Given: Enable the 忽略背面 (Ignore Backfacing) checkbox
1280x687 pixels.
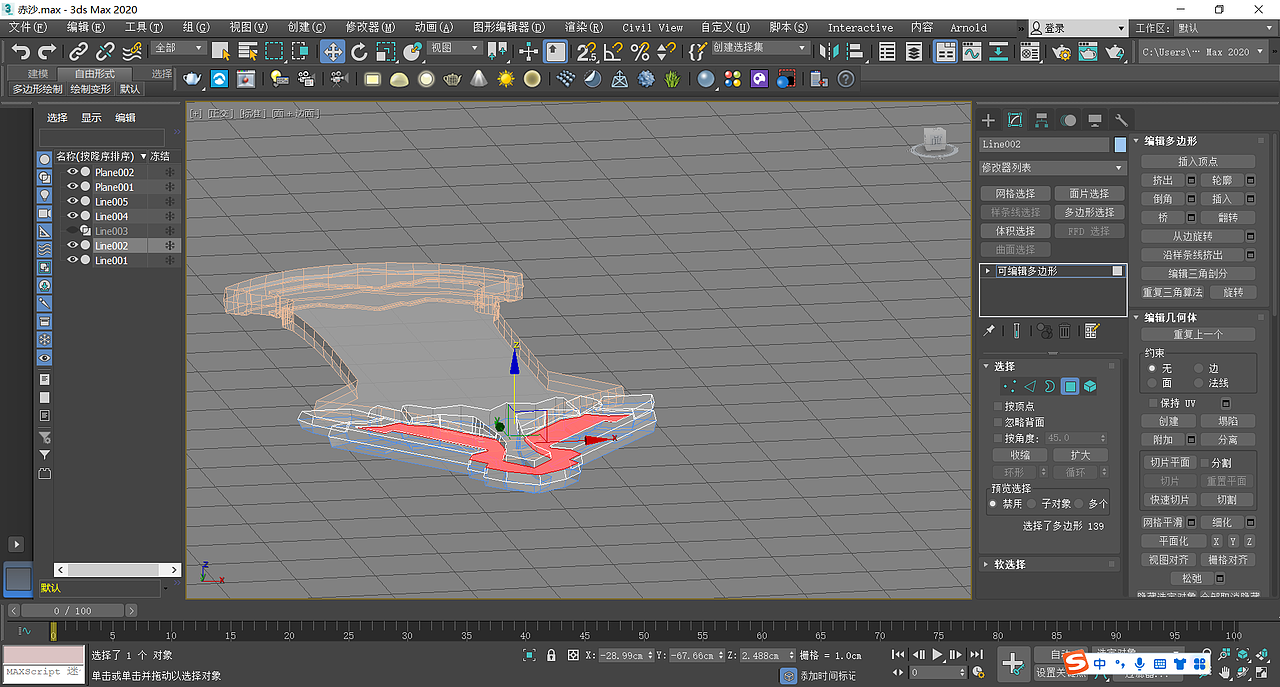Looking at the screenshot, I should tap(998, 422).
